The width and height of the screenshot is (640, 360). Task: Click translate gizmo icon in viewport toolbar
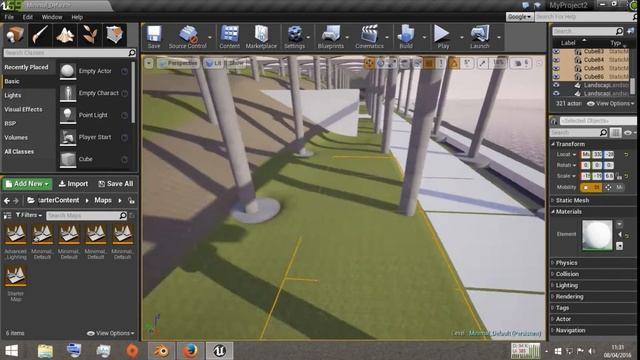(x=369, y=63)
